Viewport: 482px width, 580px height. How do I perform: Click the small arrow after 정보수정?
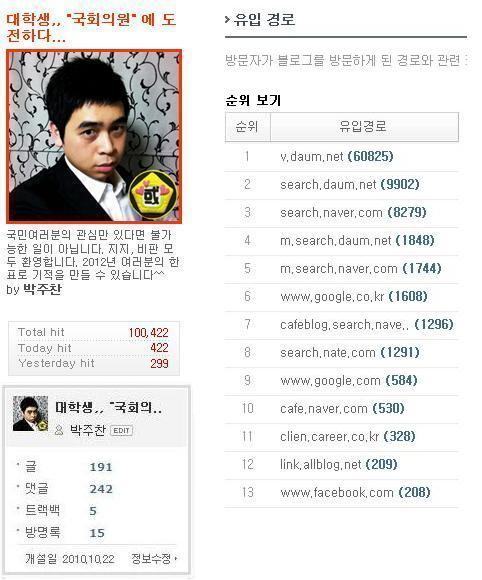coord(175,558)
